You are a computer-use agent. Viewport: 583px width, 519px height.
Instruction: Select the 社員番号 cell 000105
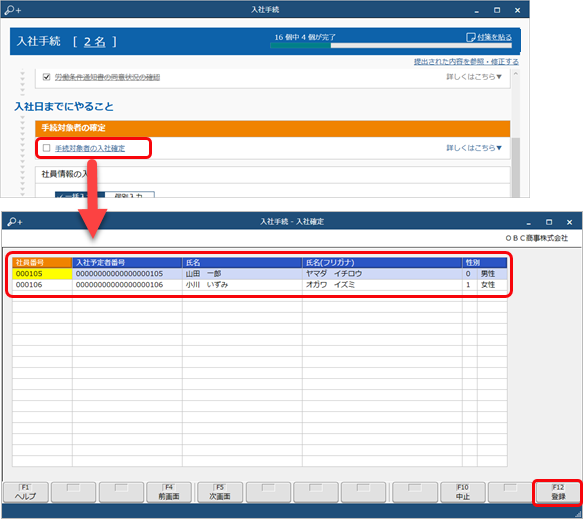(42, 274)
